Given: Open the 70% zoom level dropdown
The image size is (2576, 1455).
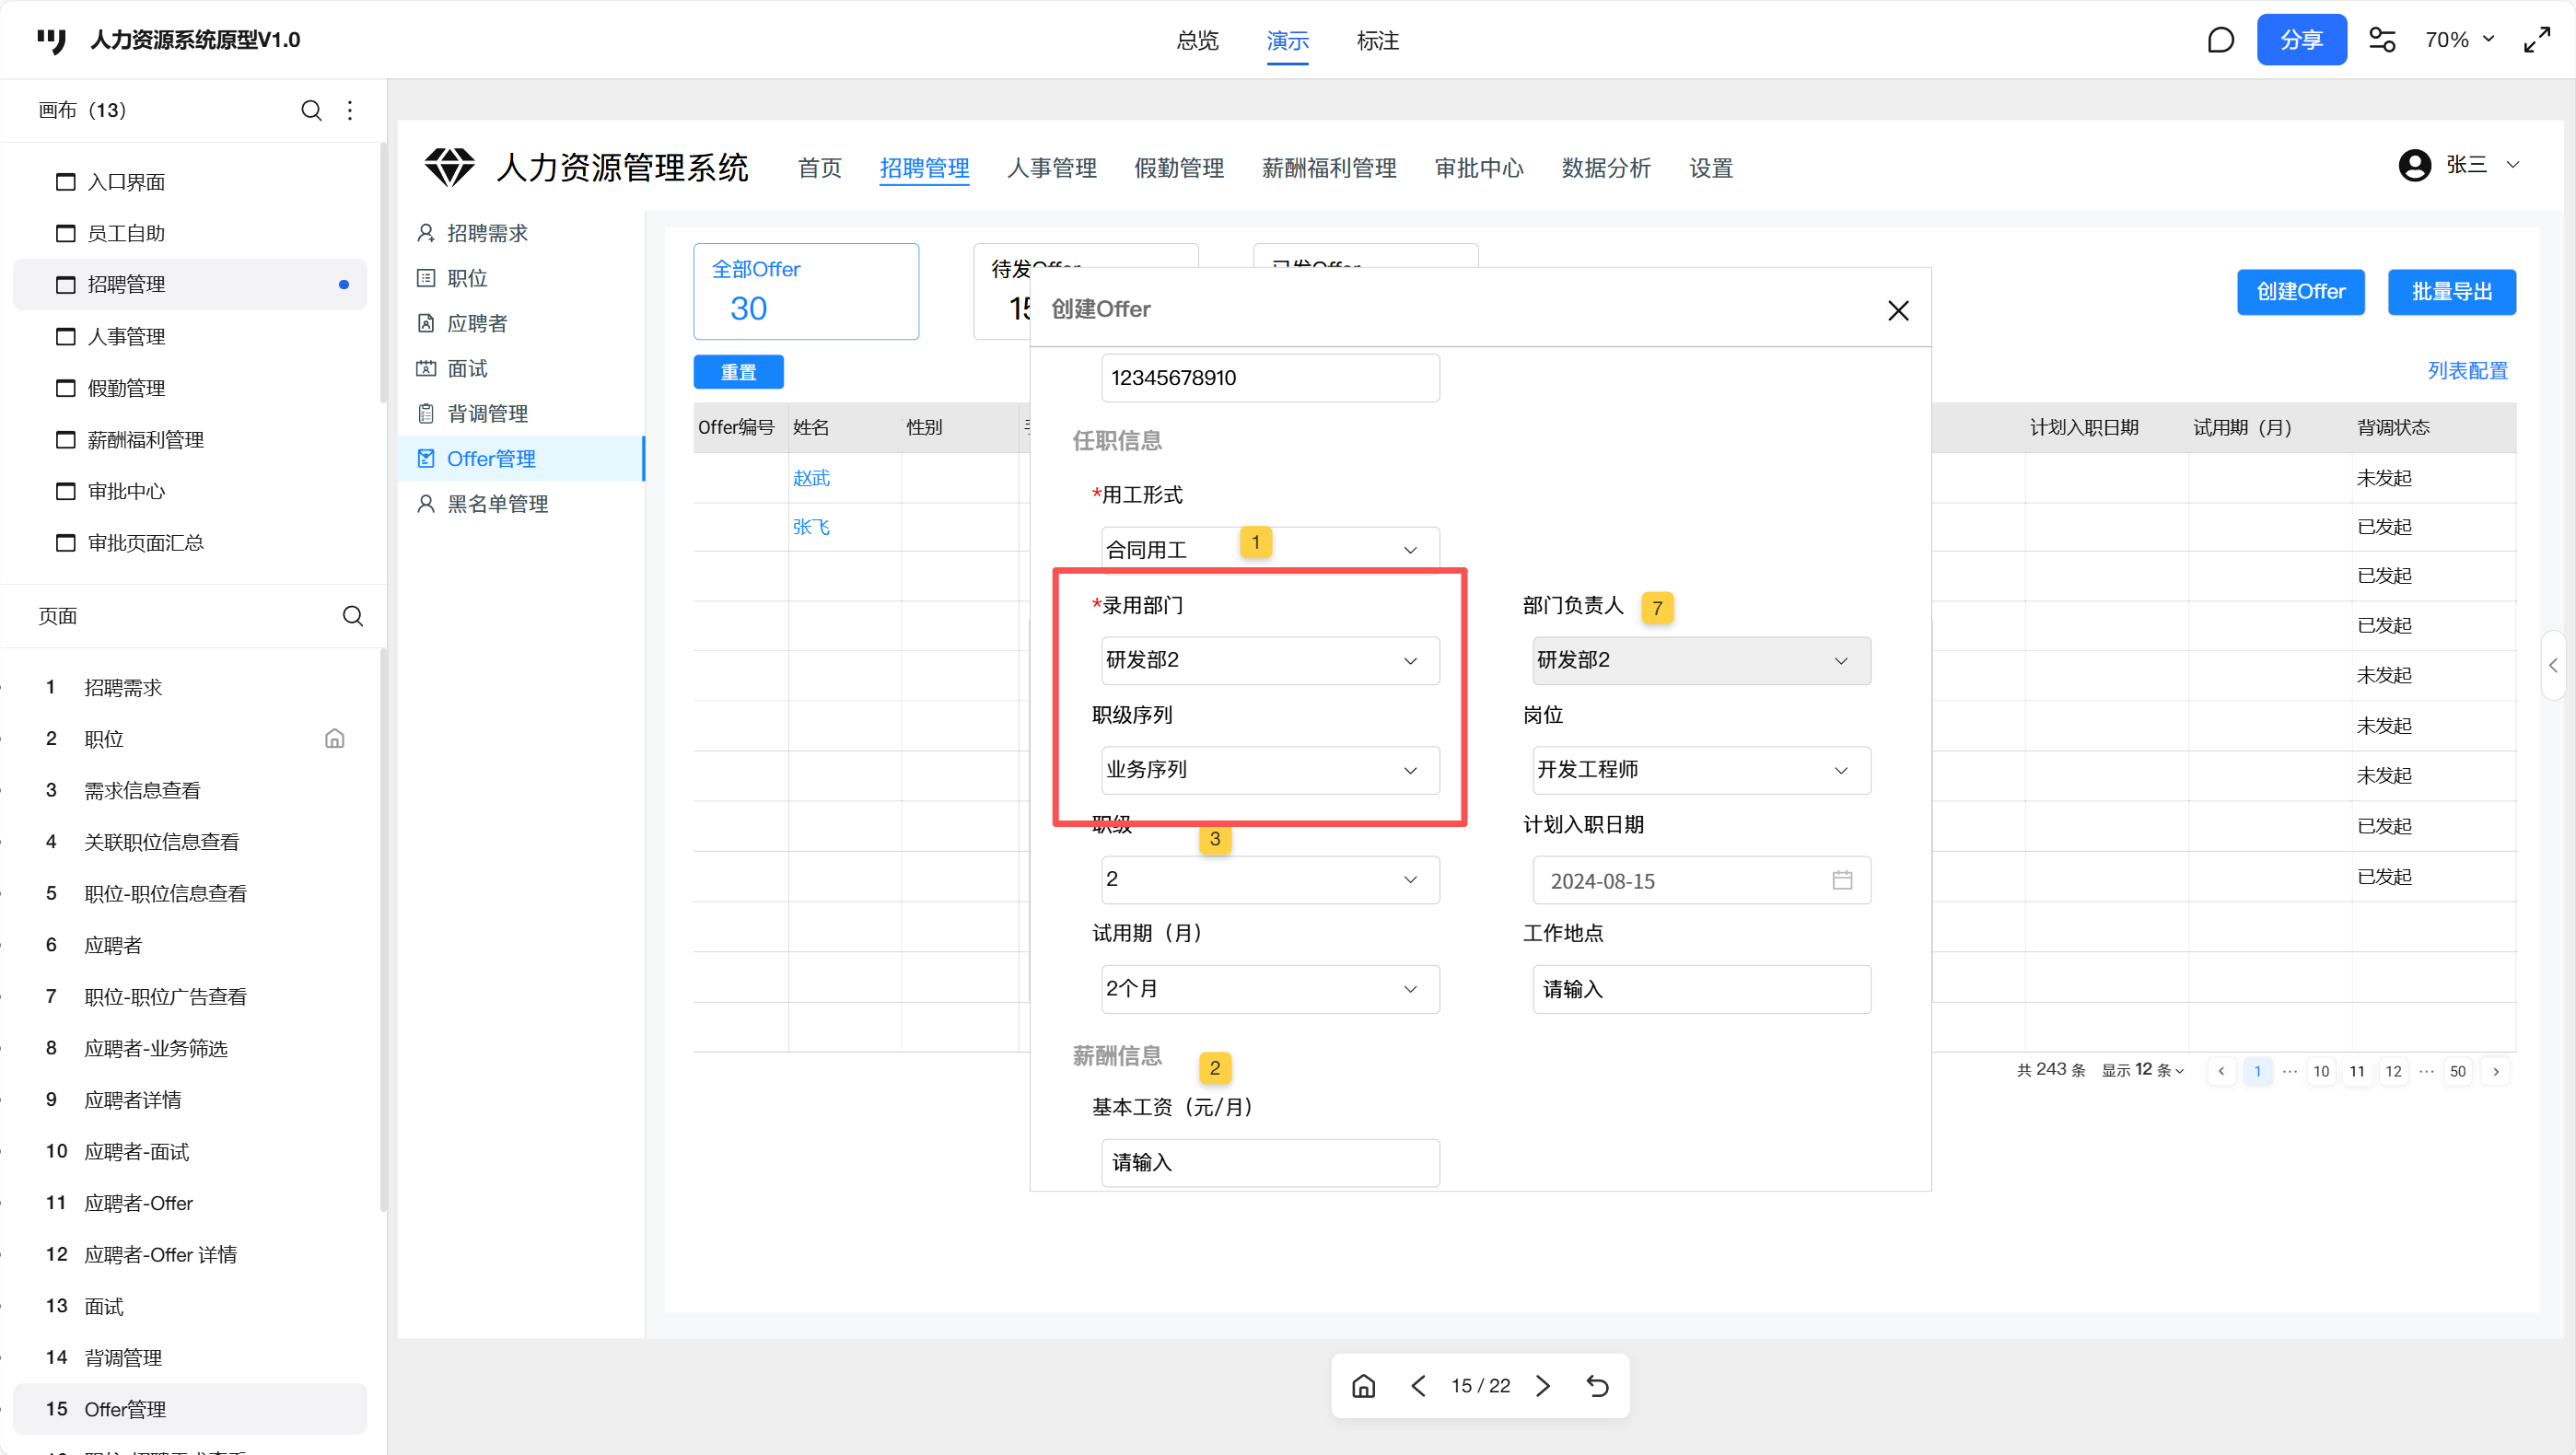Looking at the screenshot, I should tap(2459, 40).
